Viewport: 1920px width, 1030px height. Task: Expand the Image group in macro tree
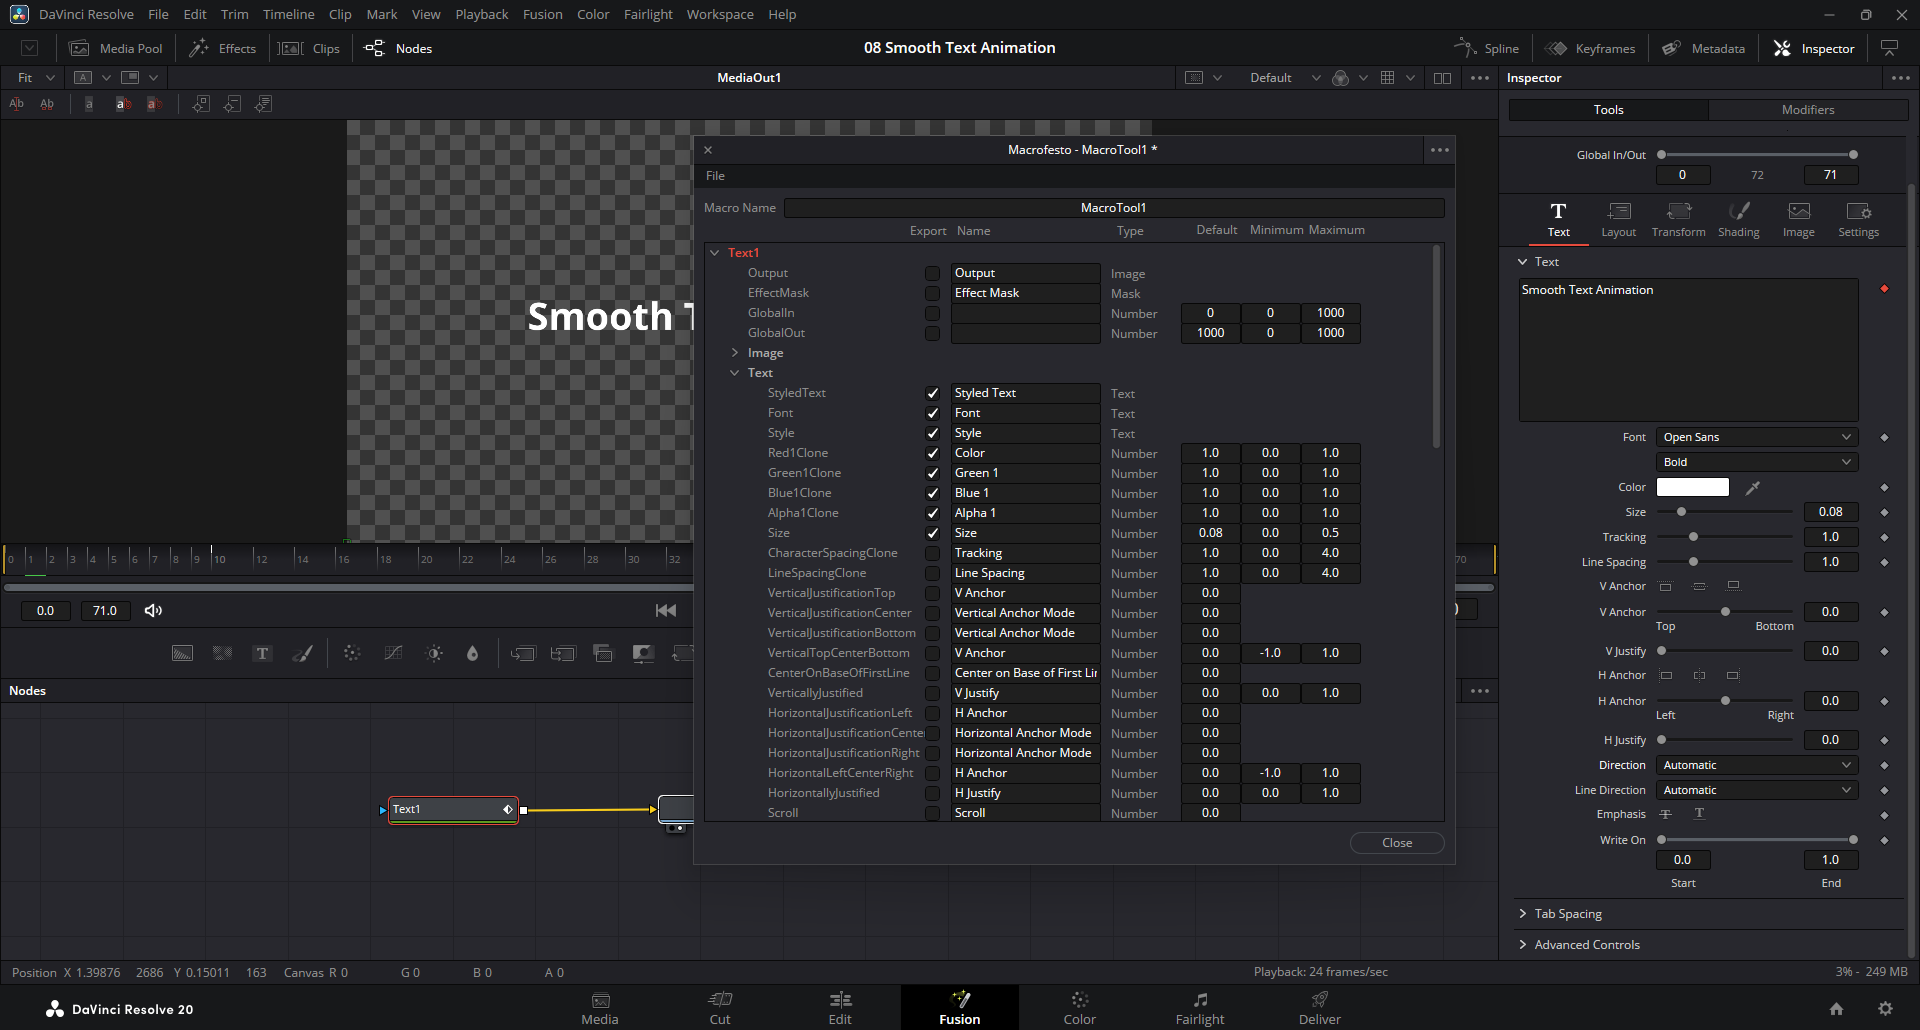tap(735, 353)
